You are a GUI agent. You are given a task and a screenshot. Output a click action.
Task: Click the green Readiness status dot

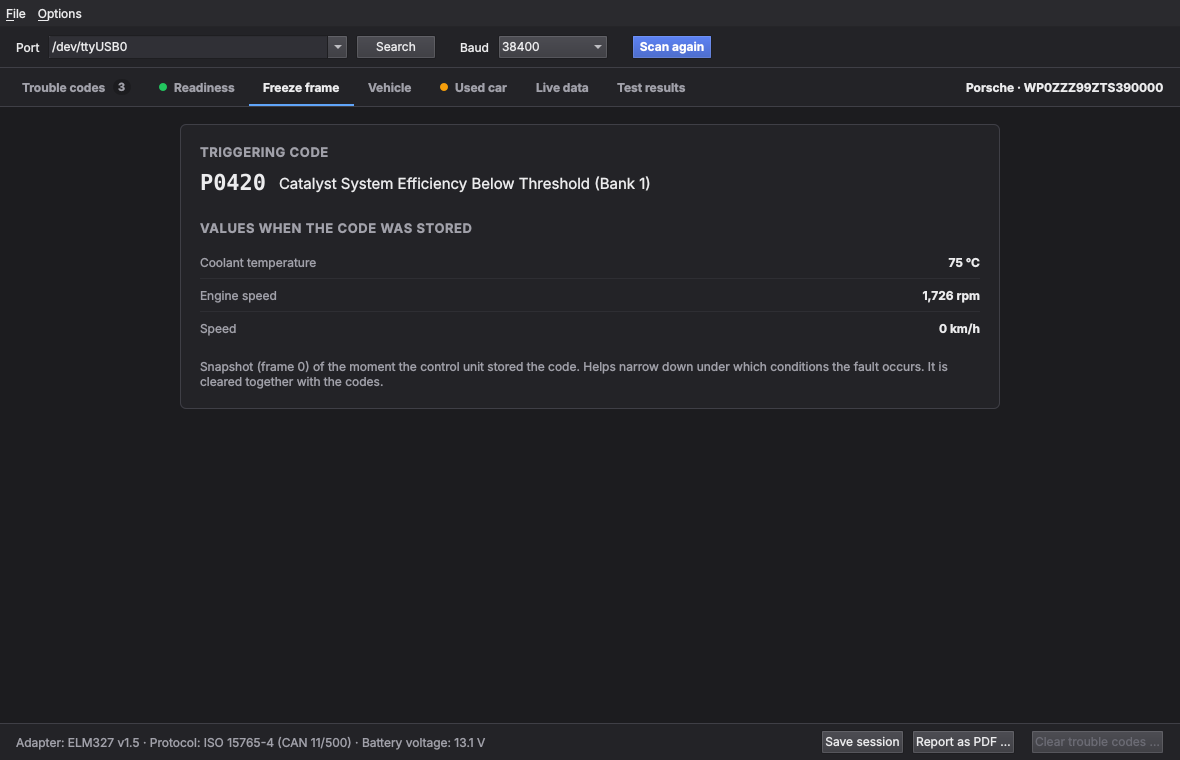163,87
